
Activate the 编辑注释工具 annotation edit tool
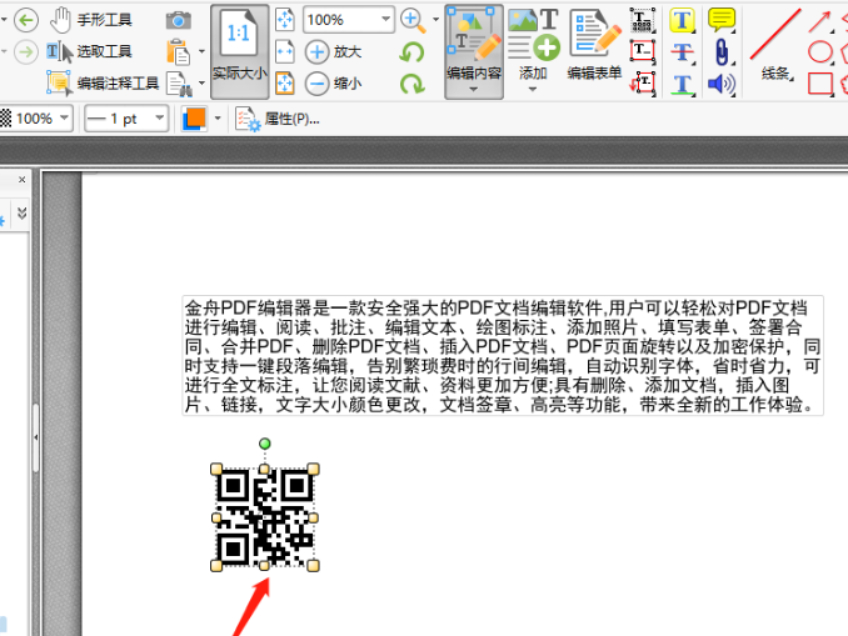point(103,83)
